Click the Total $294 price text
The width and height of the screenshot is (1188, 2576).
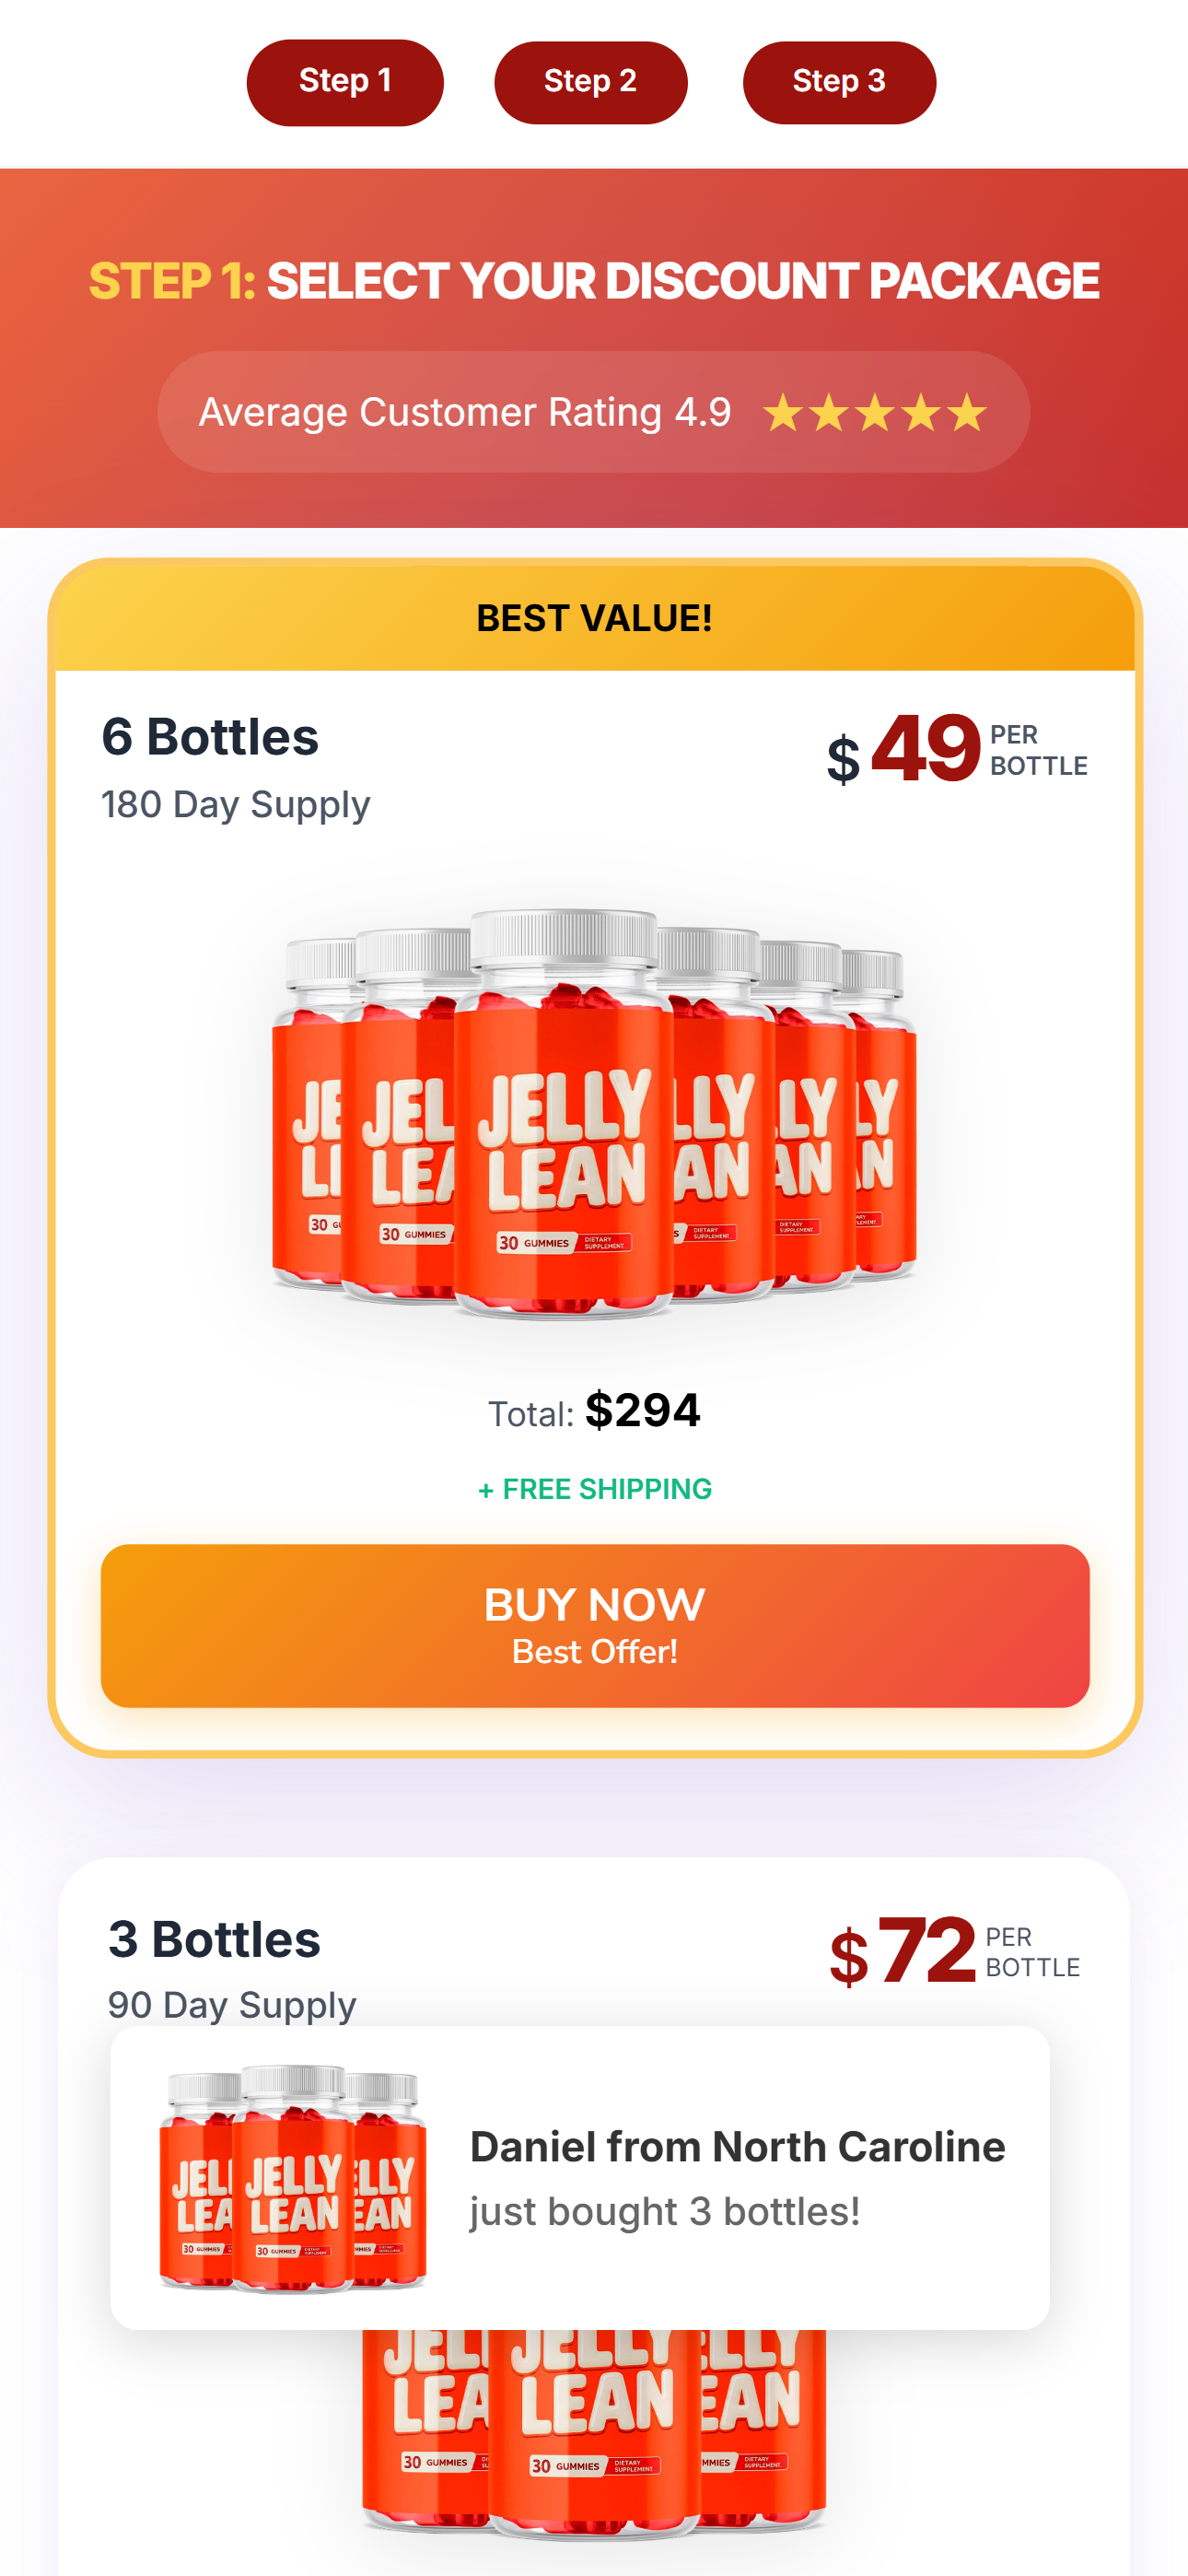coord(594,1411)
